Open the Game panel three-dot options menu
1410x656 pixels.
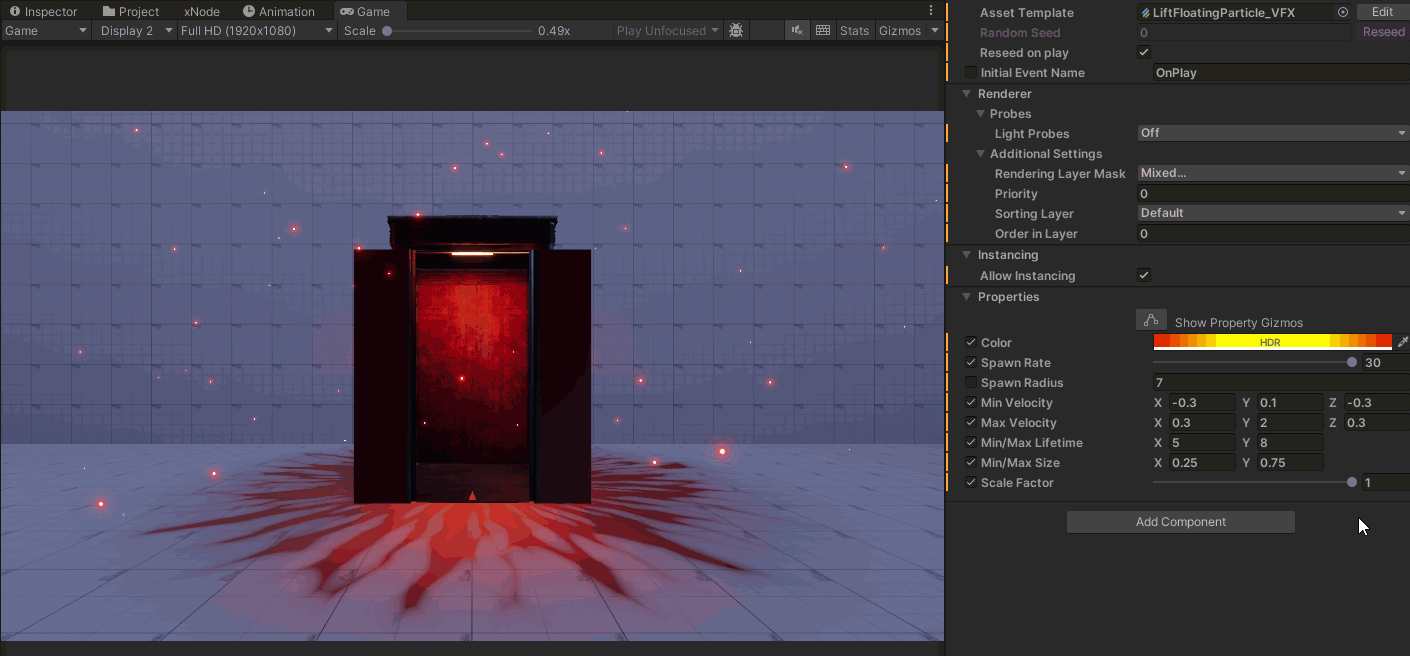click(x=931, y=11)
